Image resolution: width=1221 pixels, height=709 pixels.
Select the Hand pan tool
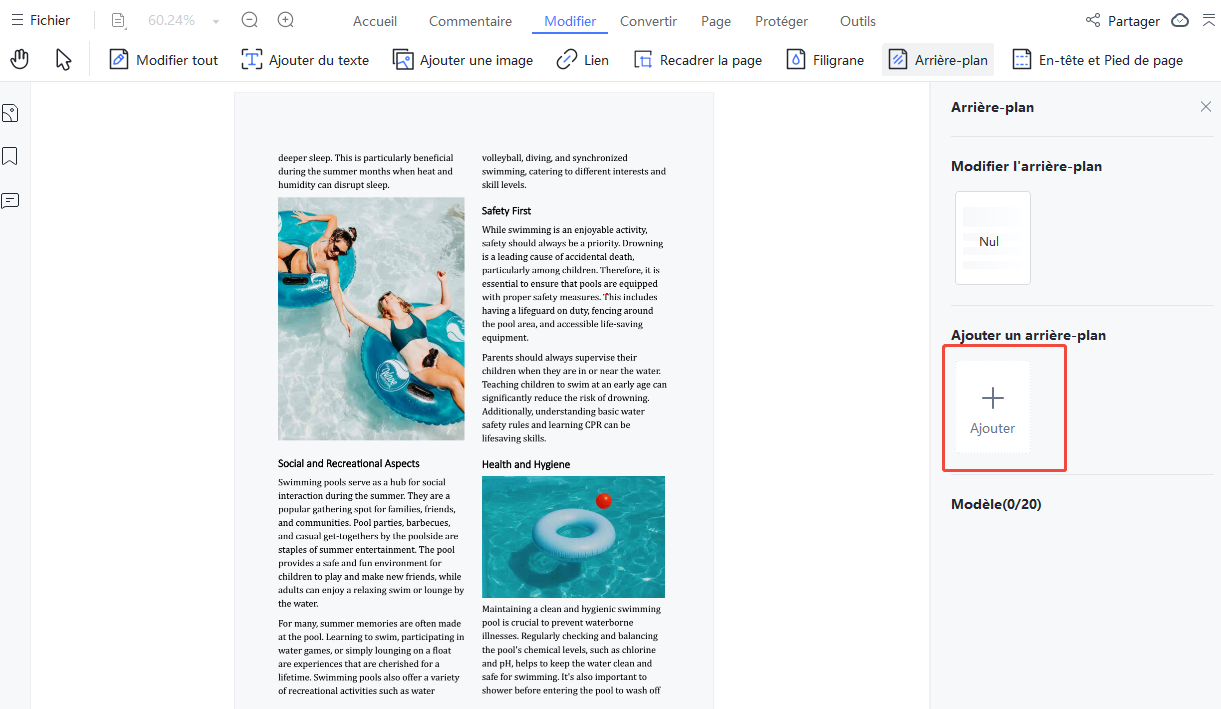(x=20, y=60)
